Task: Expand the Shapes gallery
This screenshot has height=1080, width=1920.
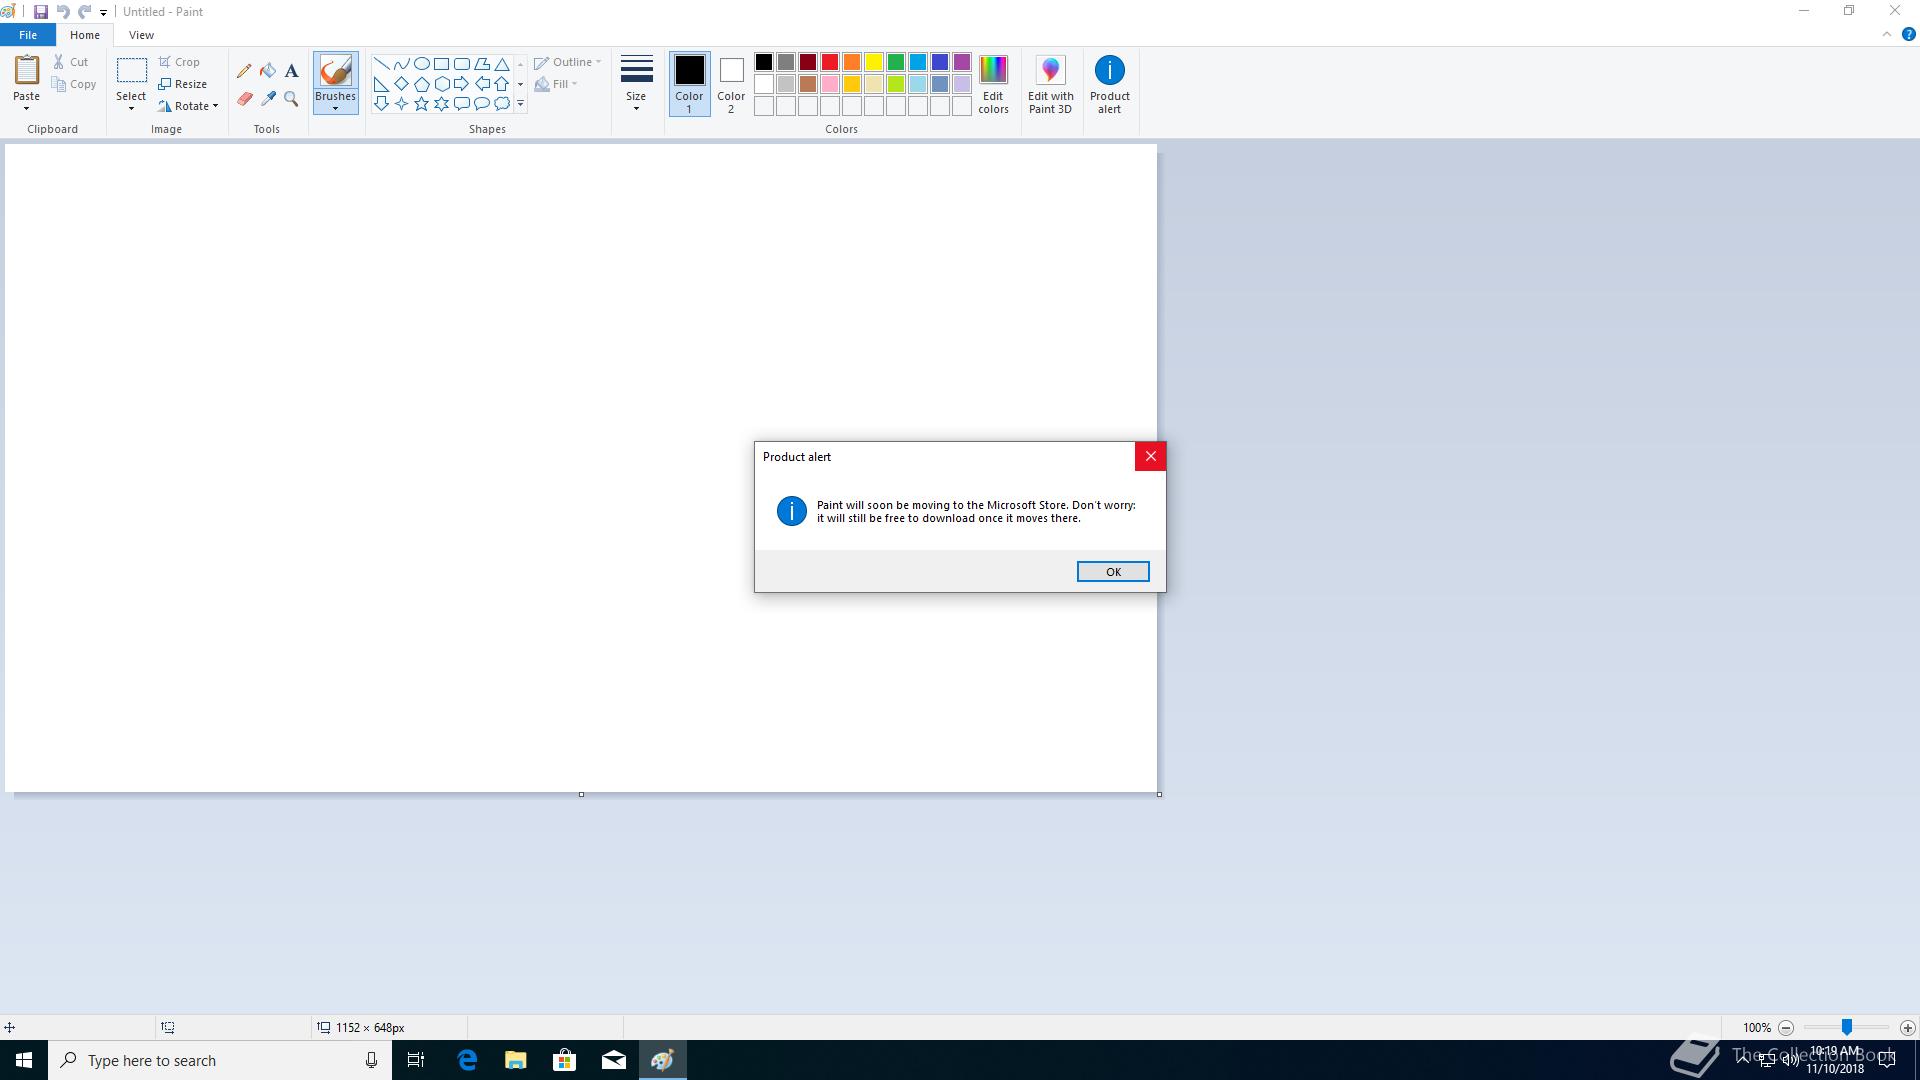Action: (x=520, y=104)
